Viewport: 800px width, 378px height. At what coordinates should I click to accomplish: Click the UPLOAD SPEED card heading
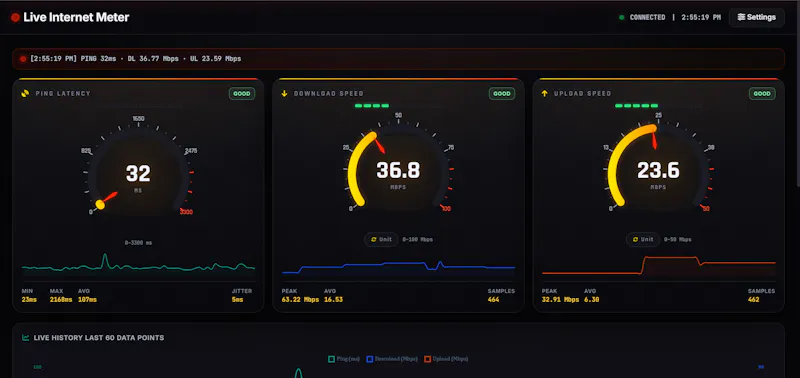(x=582, y=94)
